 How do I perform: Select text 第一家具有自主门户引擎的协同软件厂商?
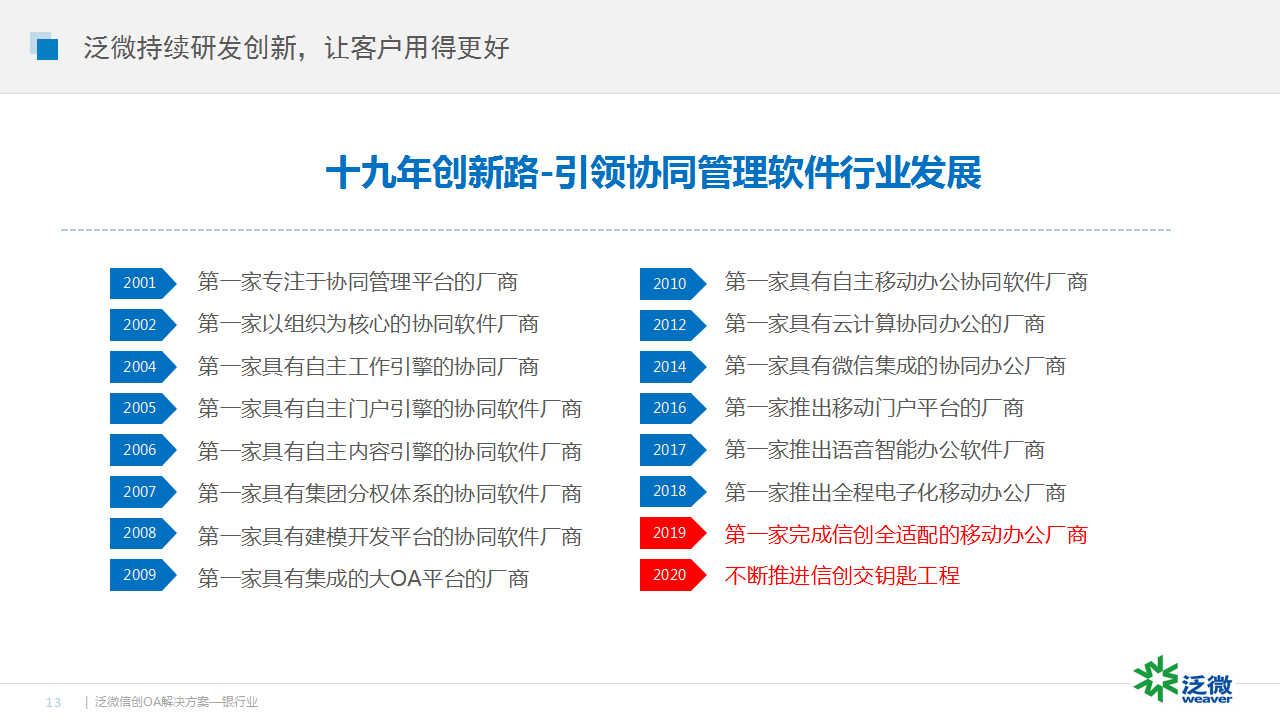click(x=390, y=409)
